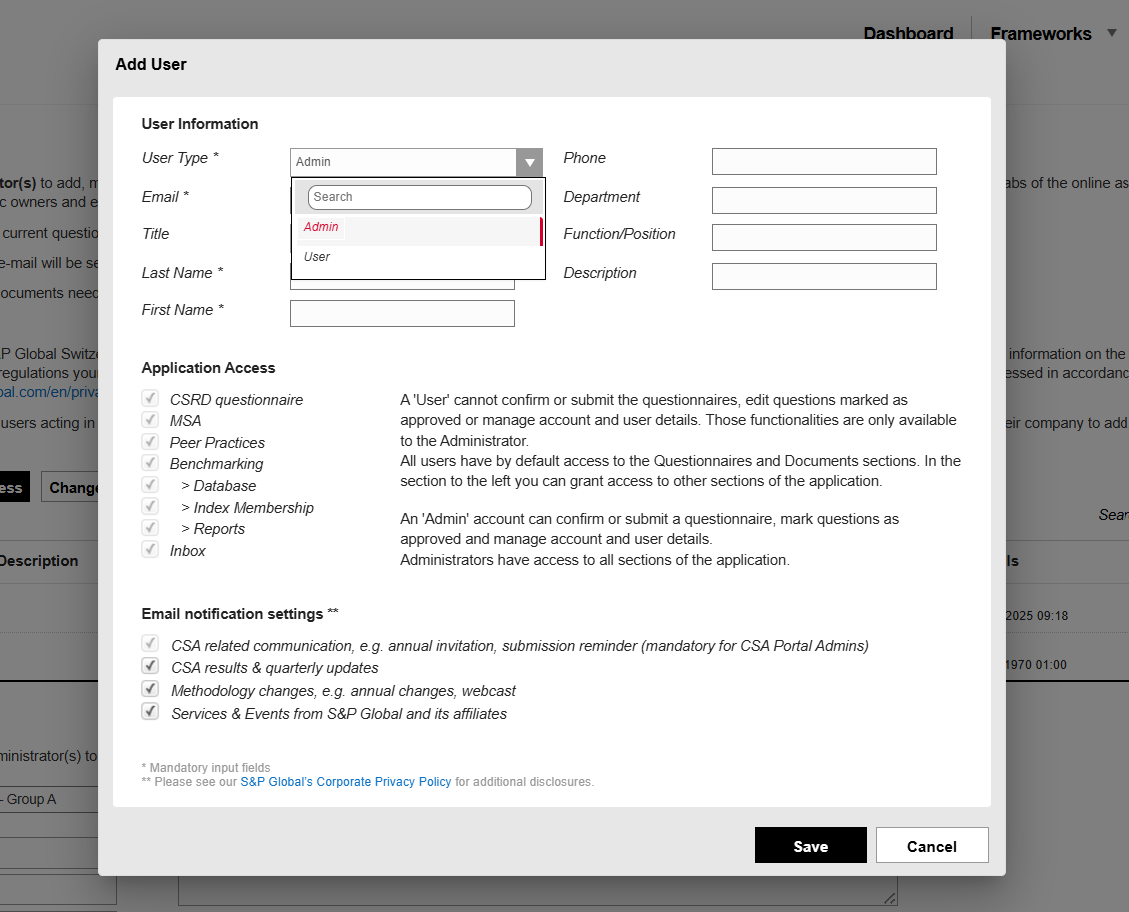1129x912 pixels.
Task: Toggle CSA related communication checkbox
Action: [150, 644]
